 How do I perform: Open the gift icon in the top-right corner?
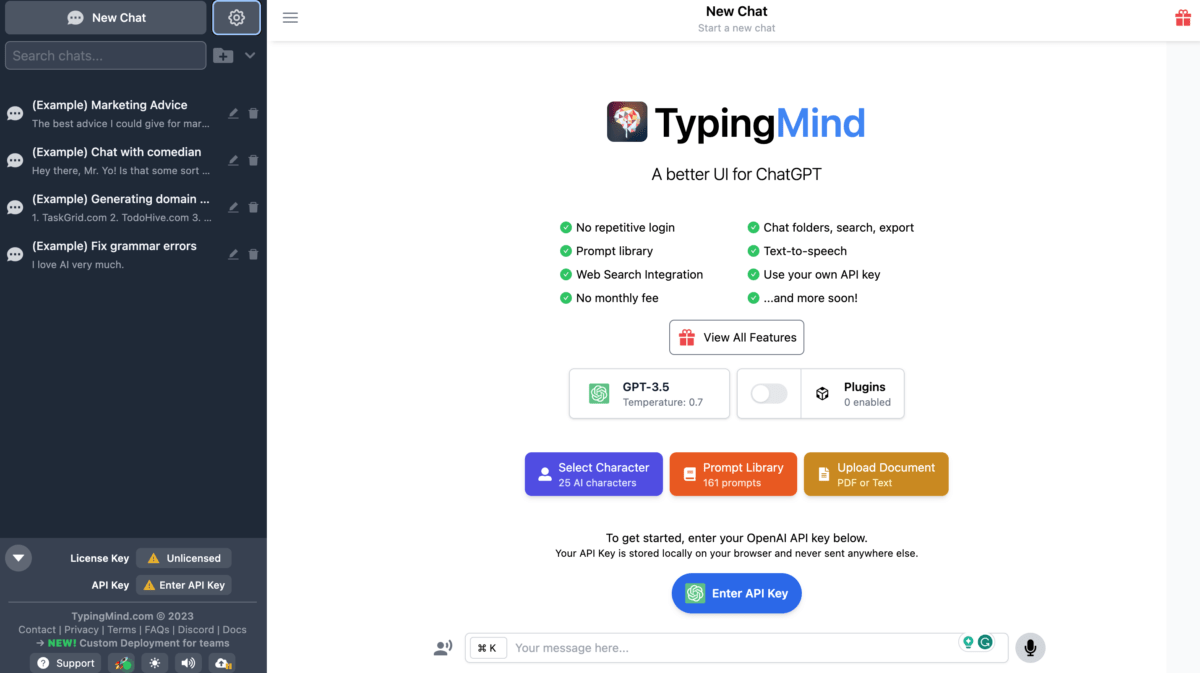click(1182, 17)
